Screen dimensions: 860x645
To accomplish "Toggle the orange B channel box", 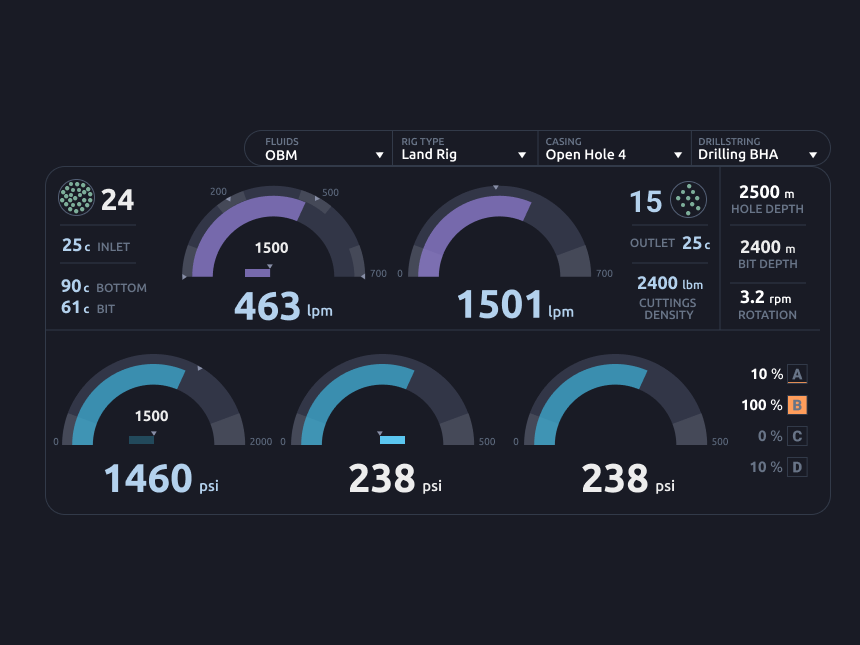I will pyautogui.click(x=797, y=405).
